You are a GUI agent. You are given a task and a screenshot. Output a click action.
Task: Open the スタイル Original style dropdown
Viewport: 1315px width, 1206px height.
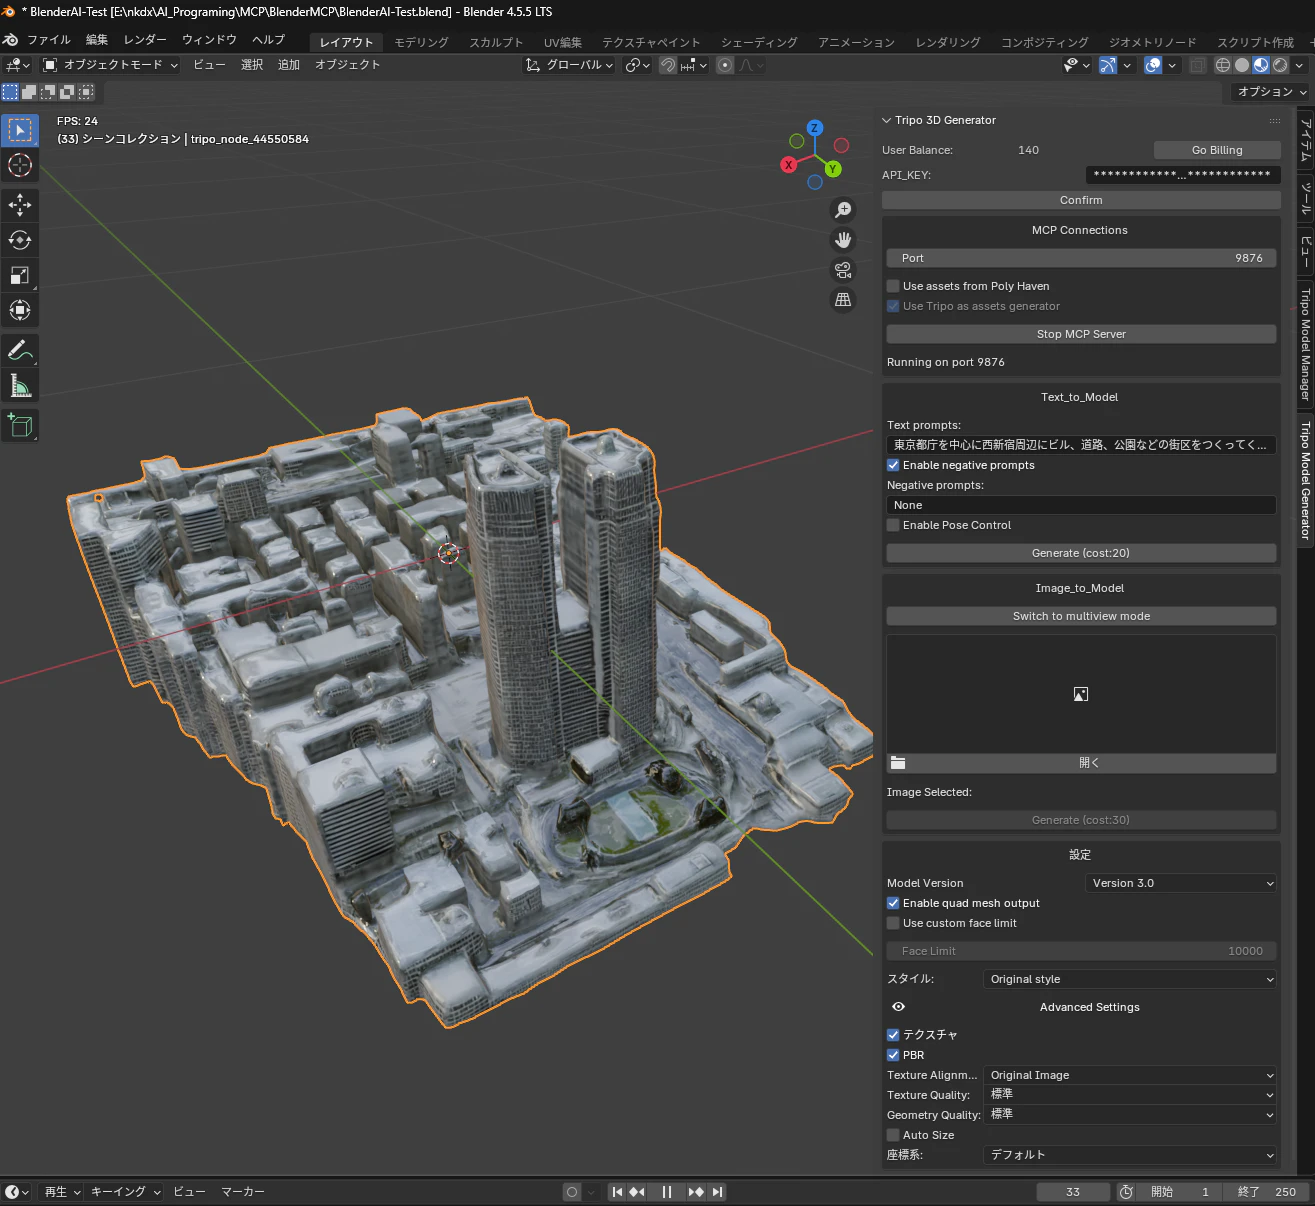click(x=1130, y=979)
